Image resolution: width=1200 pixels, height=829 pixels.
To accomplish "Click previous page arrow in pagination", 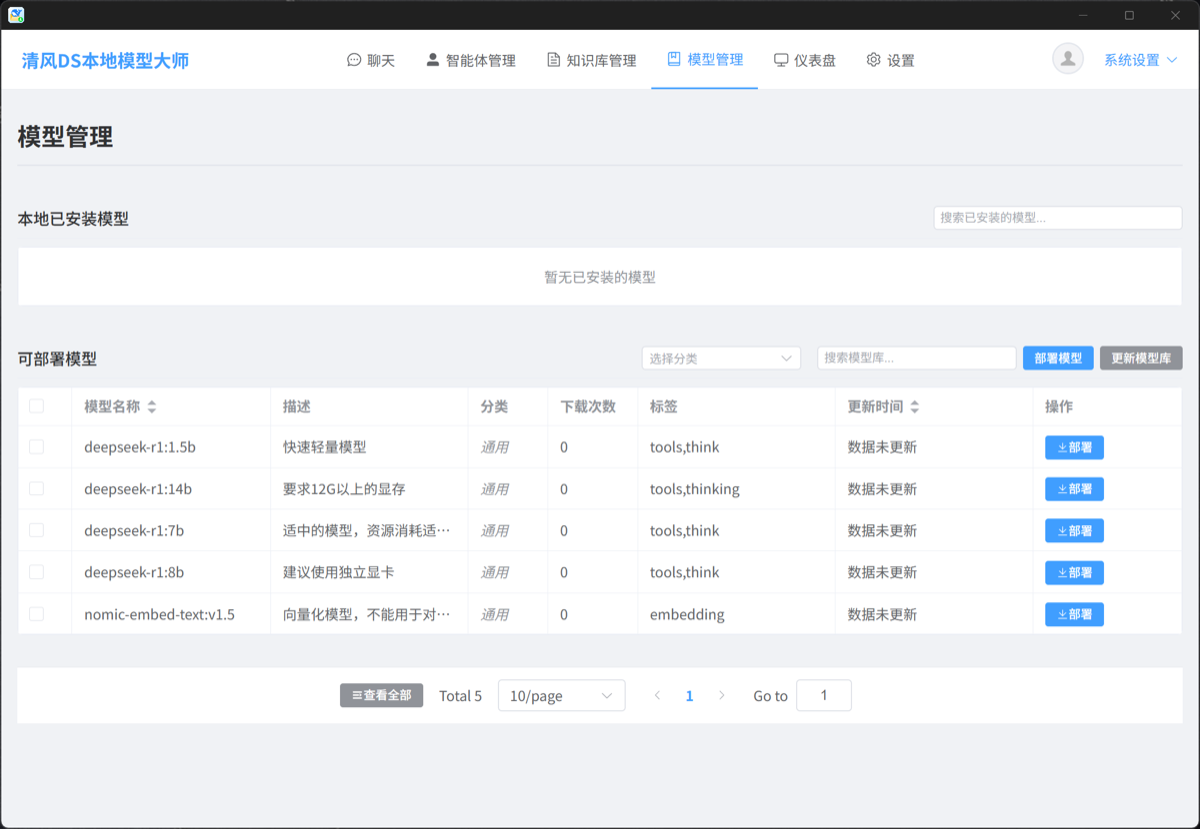I will [x=657, y=696].
